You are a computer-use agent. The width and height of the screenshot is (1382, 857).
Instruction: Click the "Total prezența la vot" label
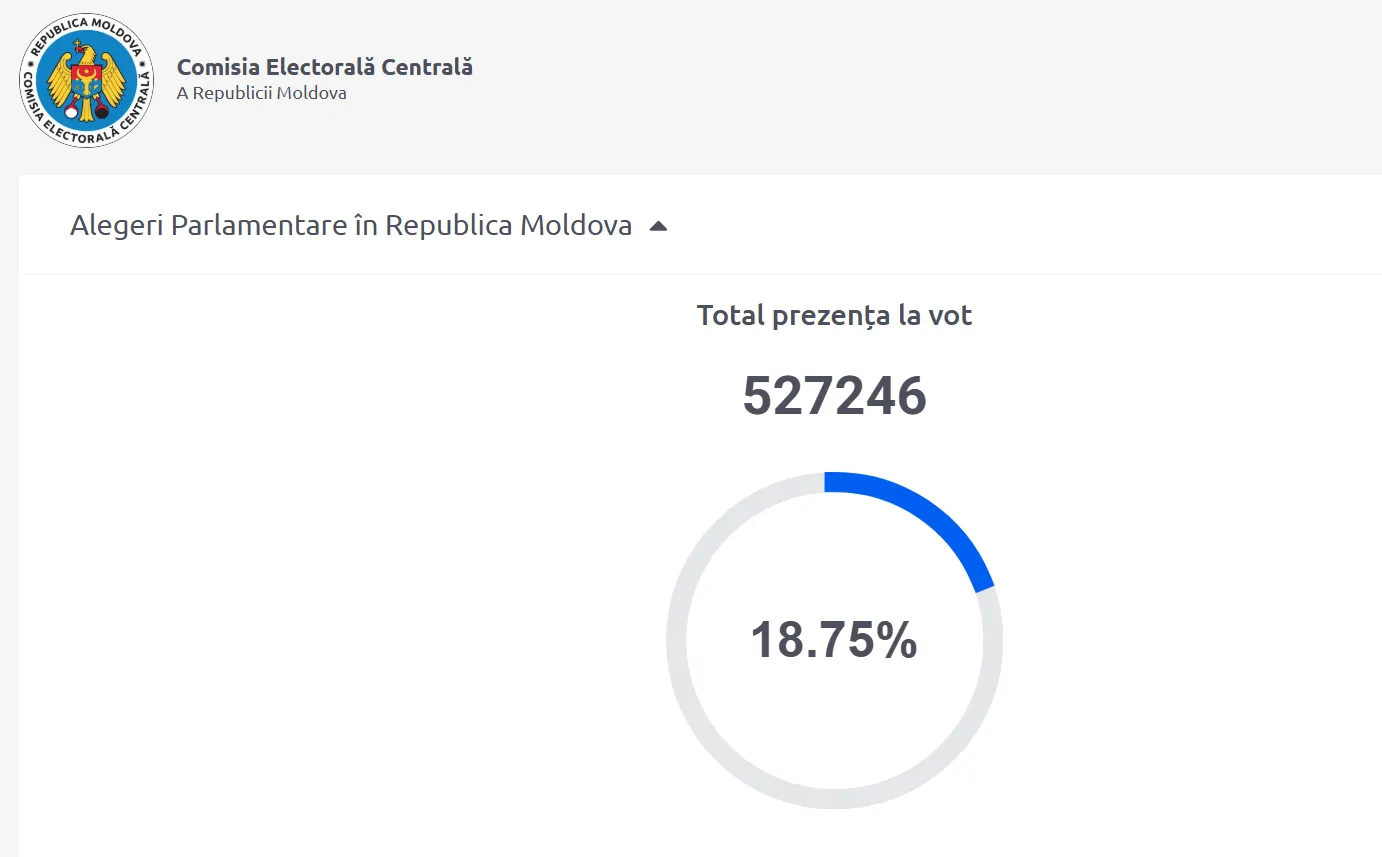click(x=834, y=316)
